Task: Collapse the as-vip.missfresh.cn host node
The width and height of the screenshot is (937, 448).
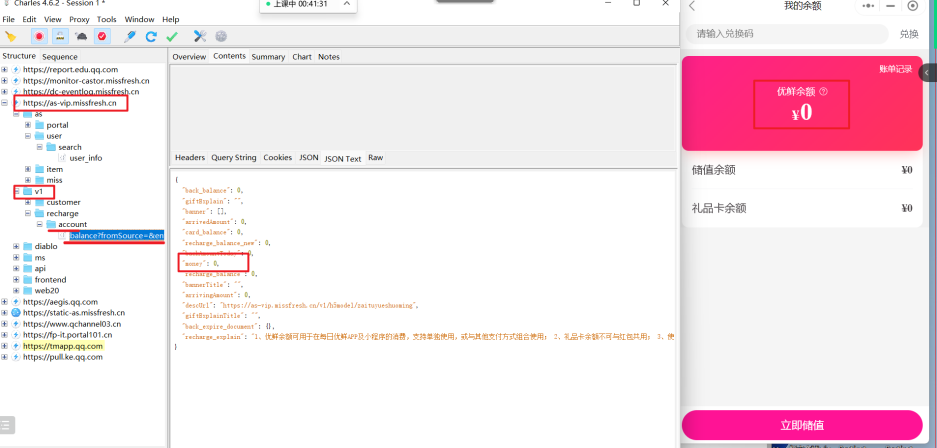Action: click(x=5, y=103)
